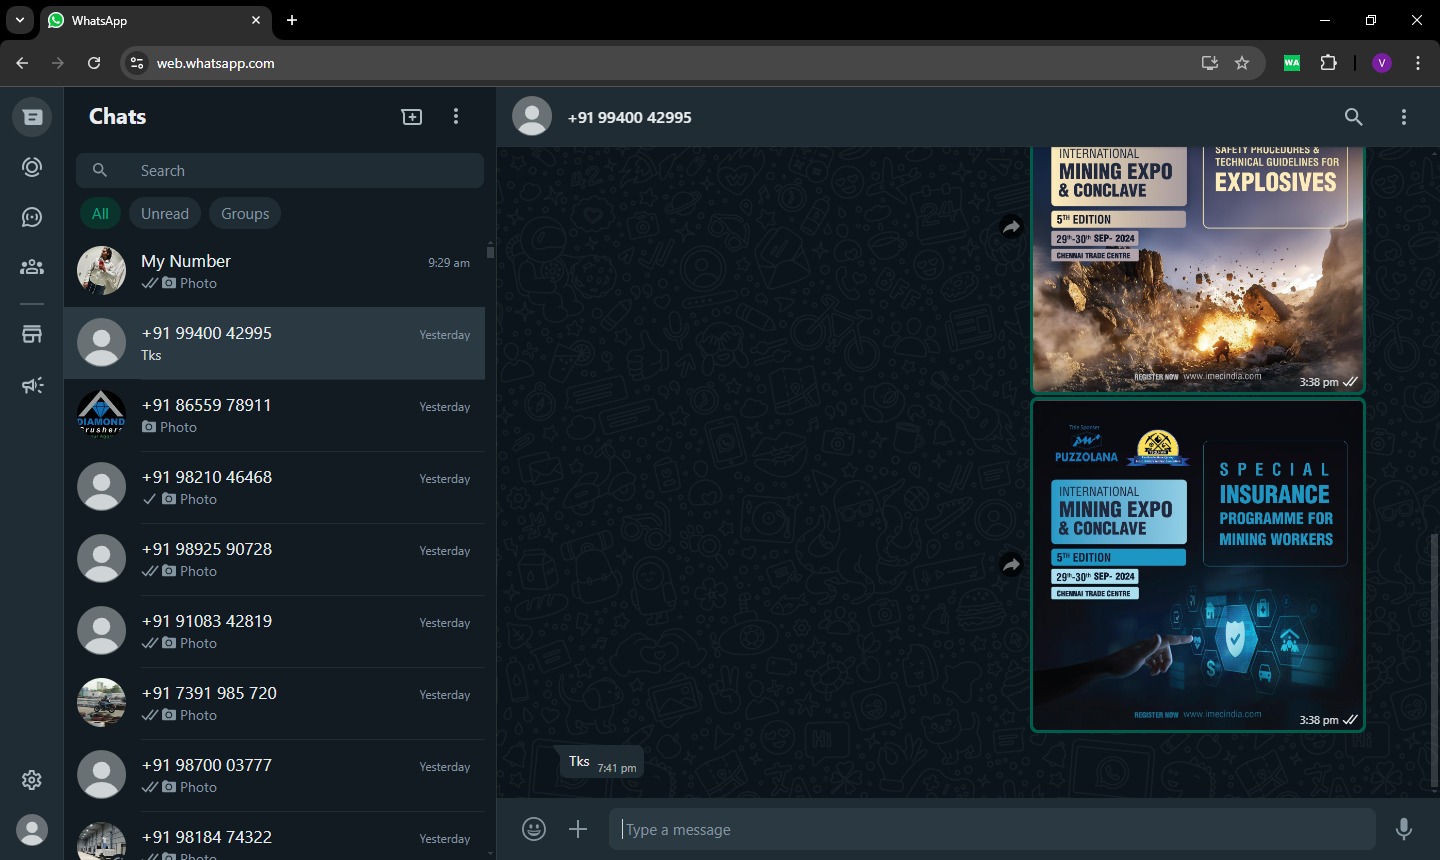Viewport: 1440px width, 860px height.
Task: Open browser Extensions puzzle icon
Action: pyautogui.click(x=1328, y=63)
